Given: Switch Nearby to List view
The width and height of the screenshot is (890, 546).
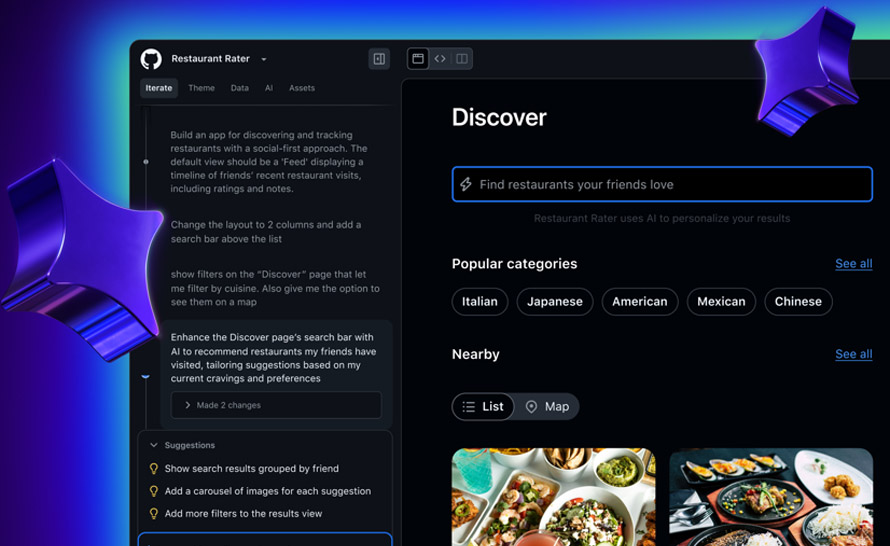Looking at the screenshot, I should click(x=483, y=406).
